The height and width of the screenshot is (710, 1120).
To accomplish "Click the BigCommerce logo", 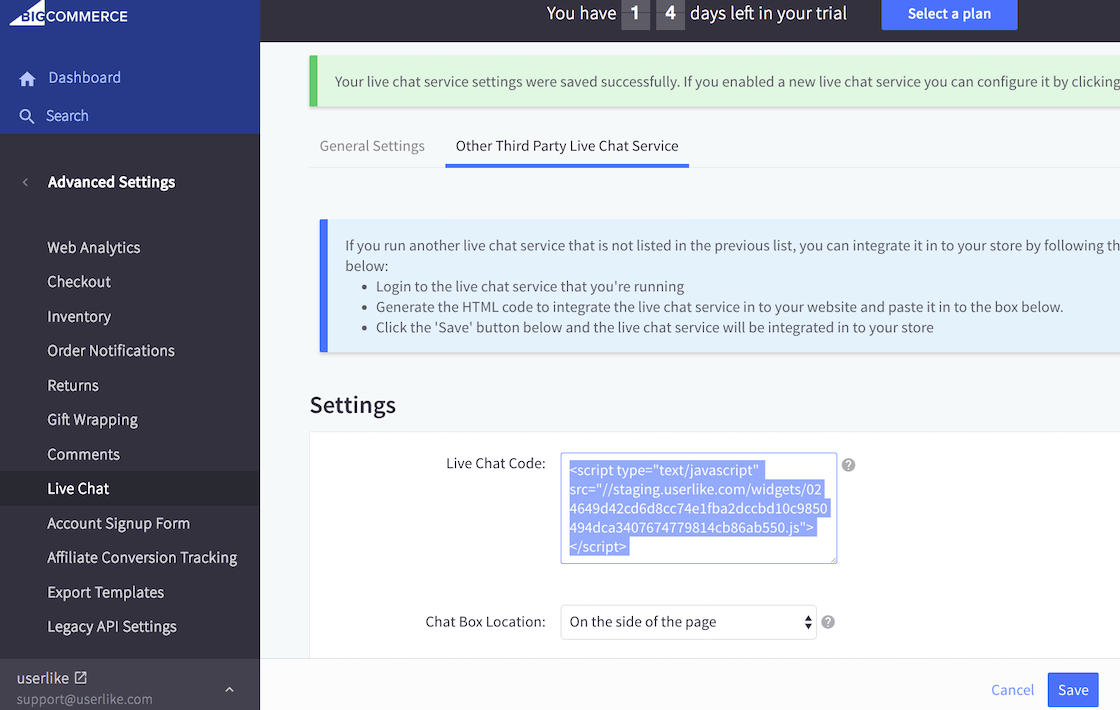I will click(68, 15).
